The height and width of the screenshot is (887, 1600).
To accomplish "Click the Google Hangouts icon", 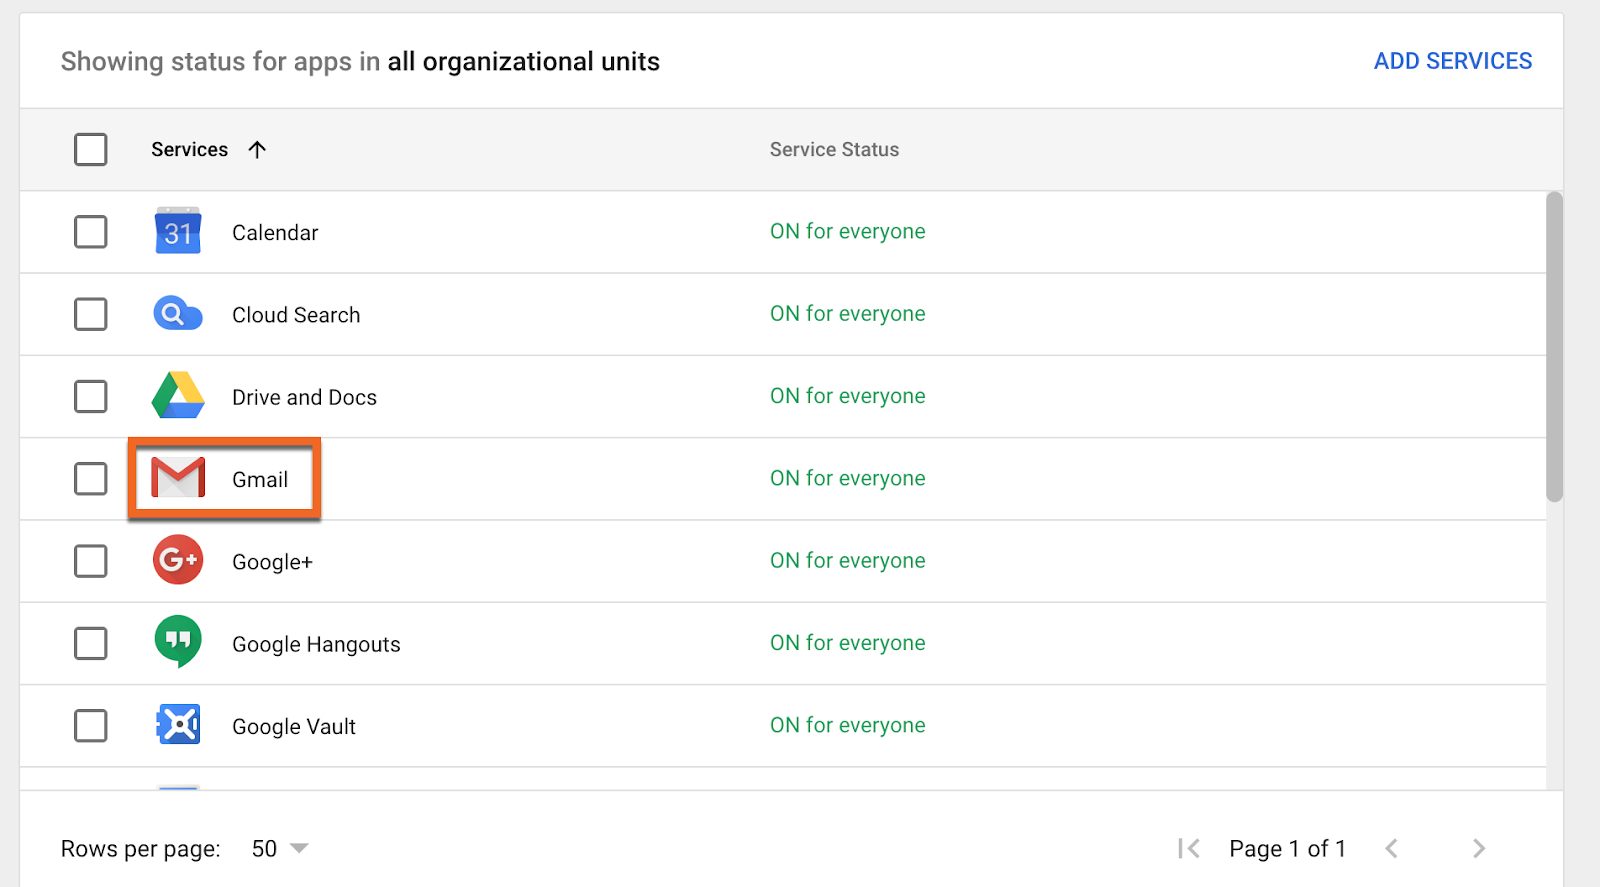I will click(178, 642).
